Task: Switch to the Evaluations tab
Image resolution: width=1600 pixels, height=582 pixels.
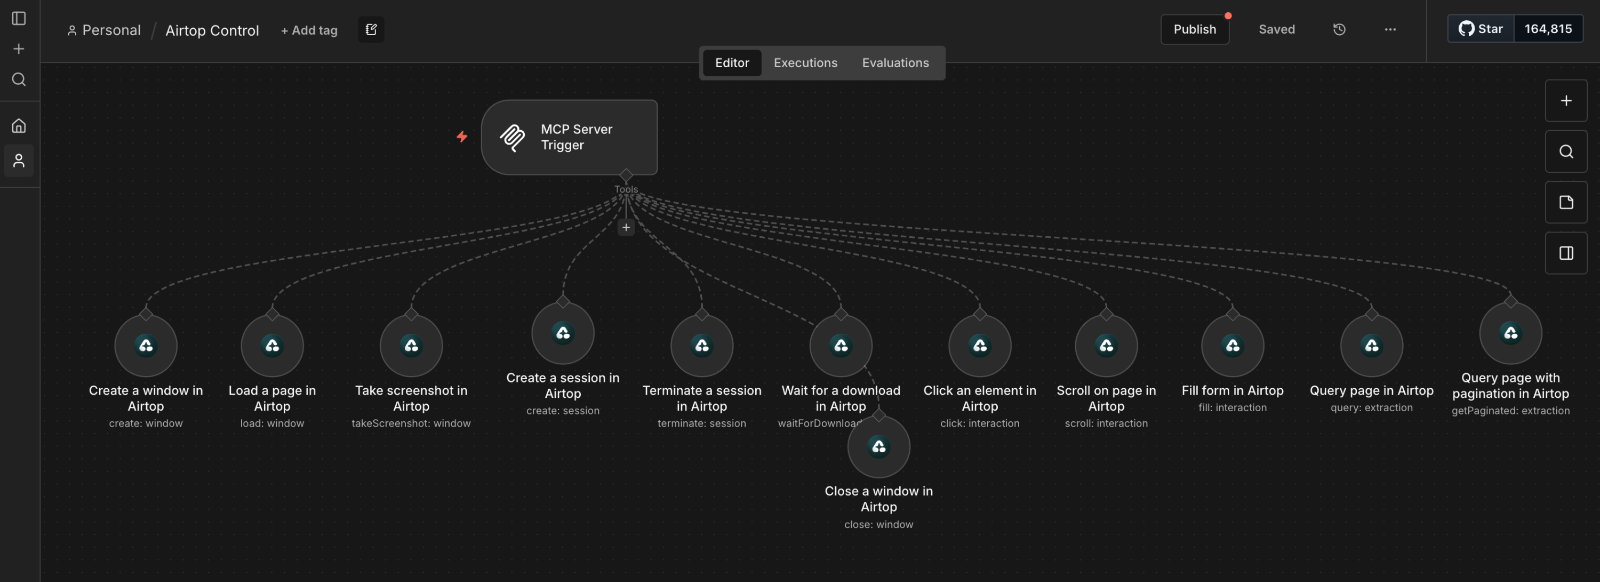Action: pos(895,63)
